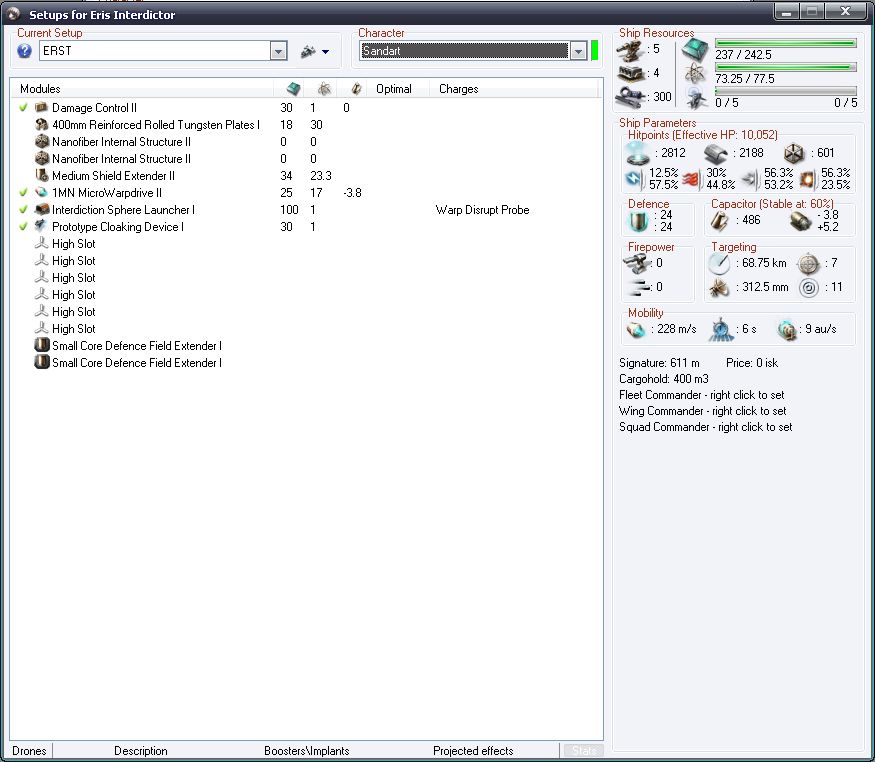This screenshot has height=762, width=875.
Task: Click the calibration icon showing 300
Action: 631,97
